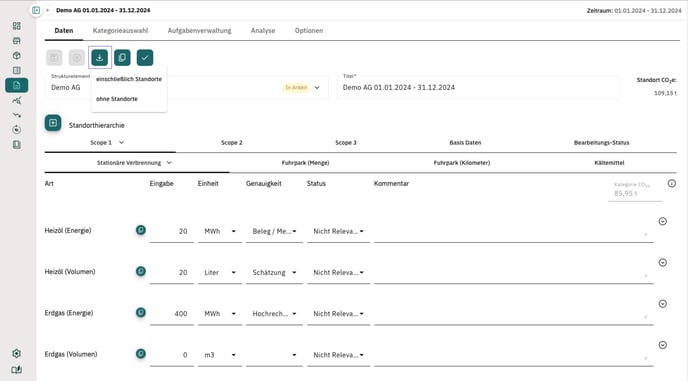Click the Erdgas (Volumen) value input field
Viewport: 688px width, 381px height.
pos(172,355)
